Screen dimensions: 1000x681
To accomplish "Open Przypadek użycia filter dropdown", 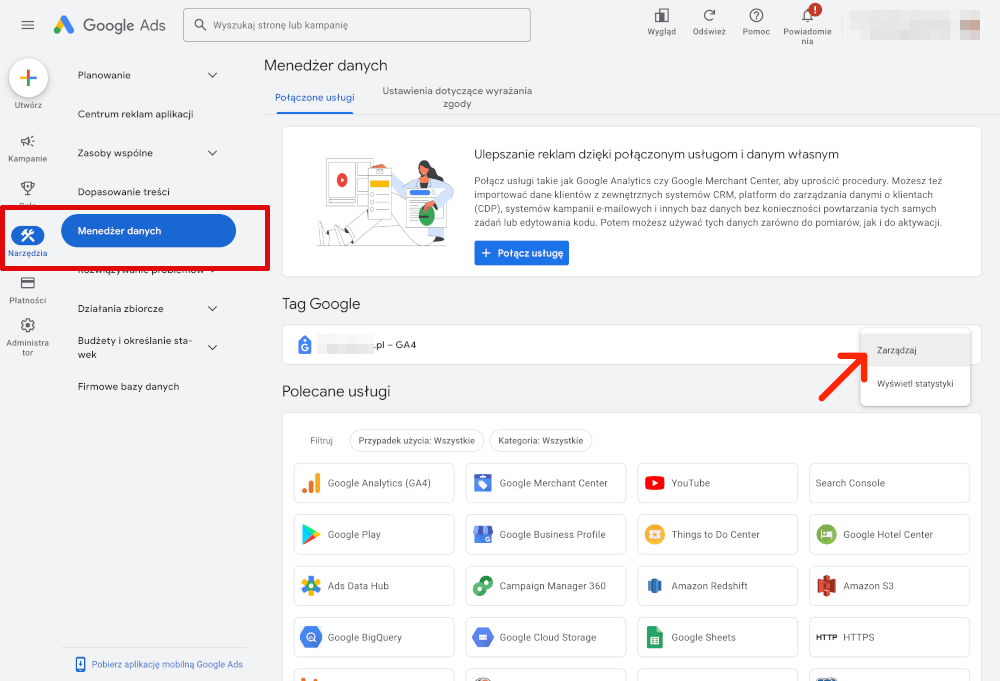I will (416, 441).
